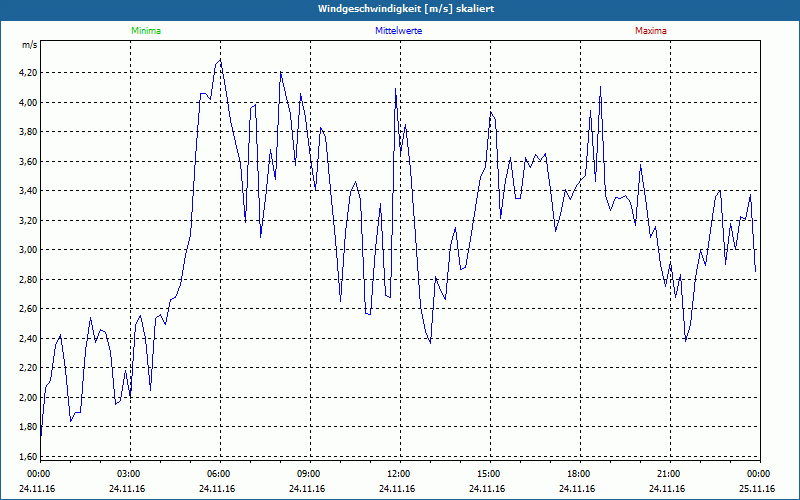
Task: Select the 4,20 y-axis value
Action: [x=28, y=73]
